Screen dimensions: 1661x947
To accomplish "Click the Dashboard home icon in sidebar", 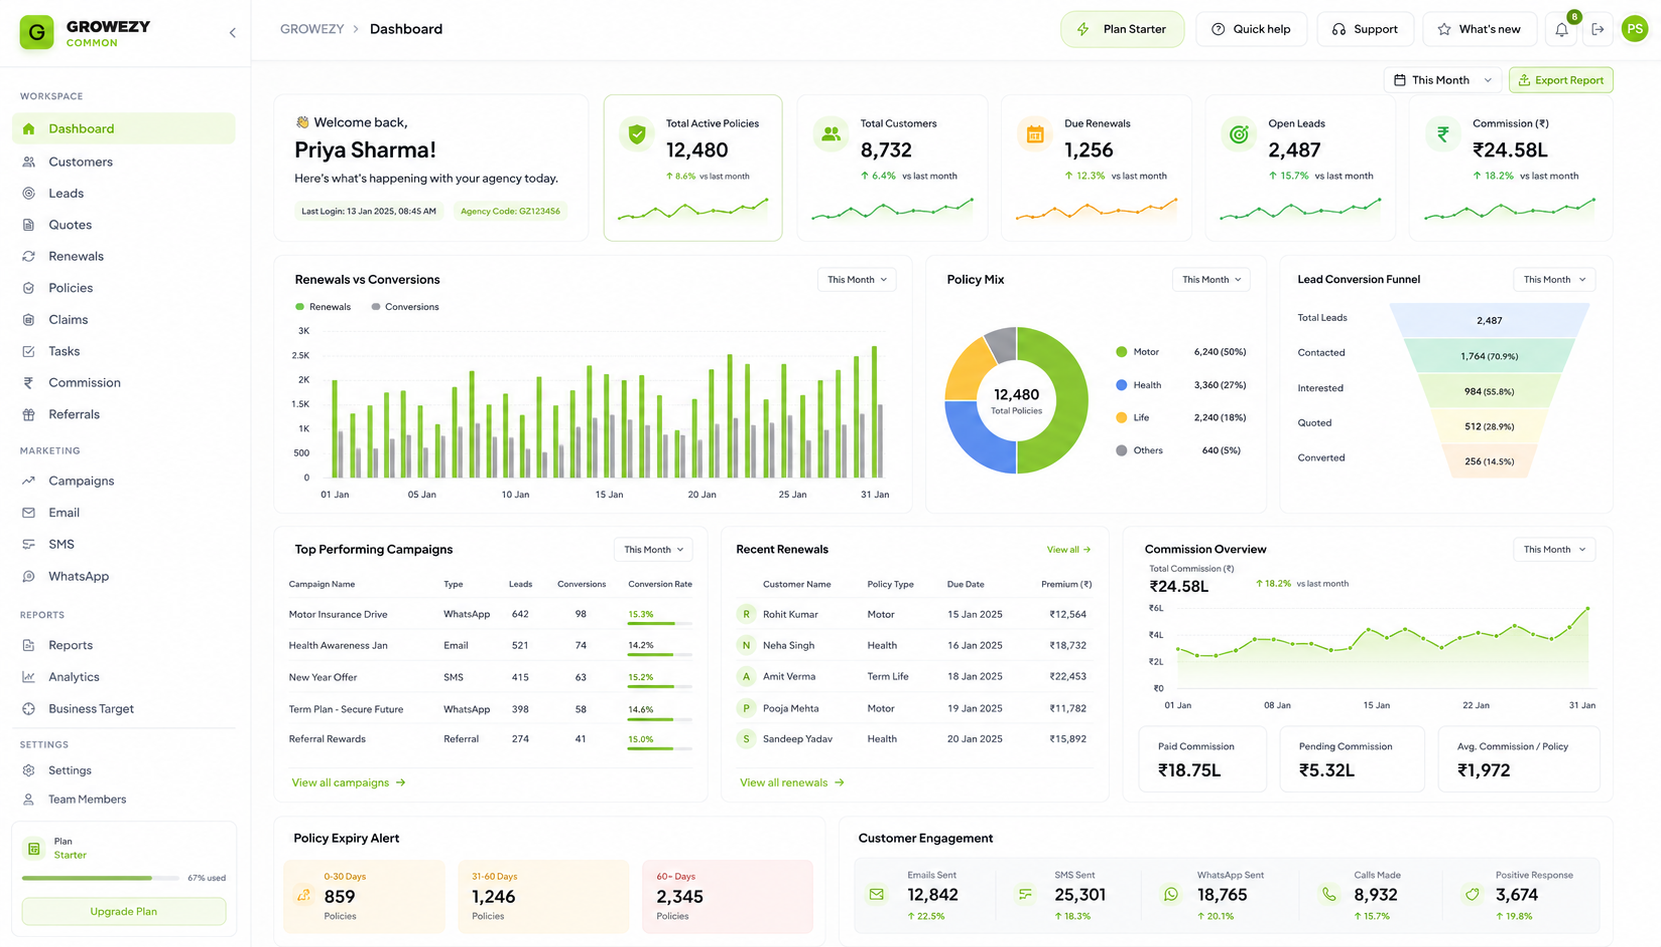I will pos(29,129).
